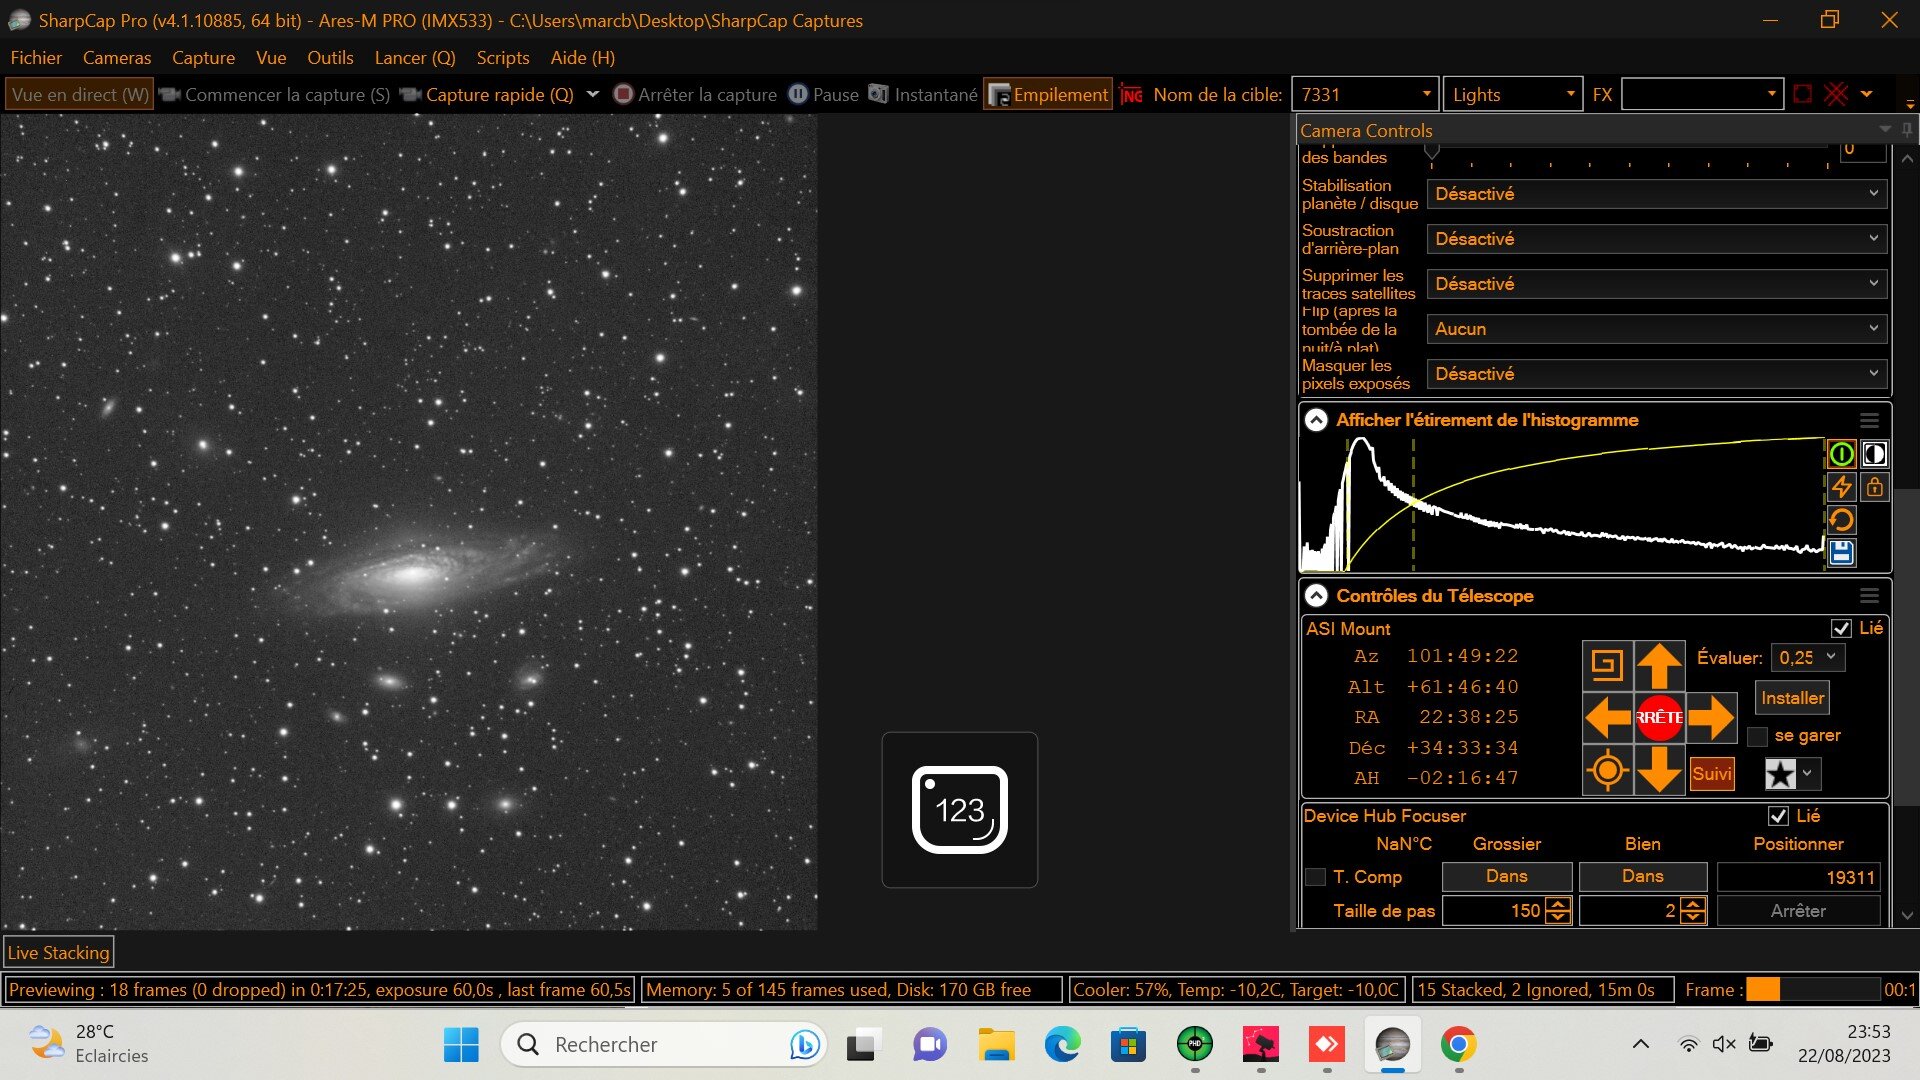Pause the capture
This screenshot has height=1080, width=1920.
click(824, 95)
